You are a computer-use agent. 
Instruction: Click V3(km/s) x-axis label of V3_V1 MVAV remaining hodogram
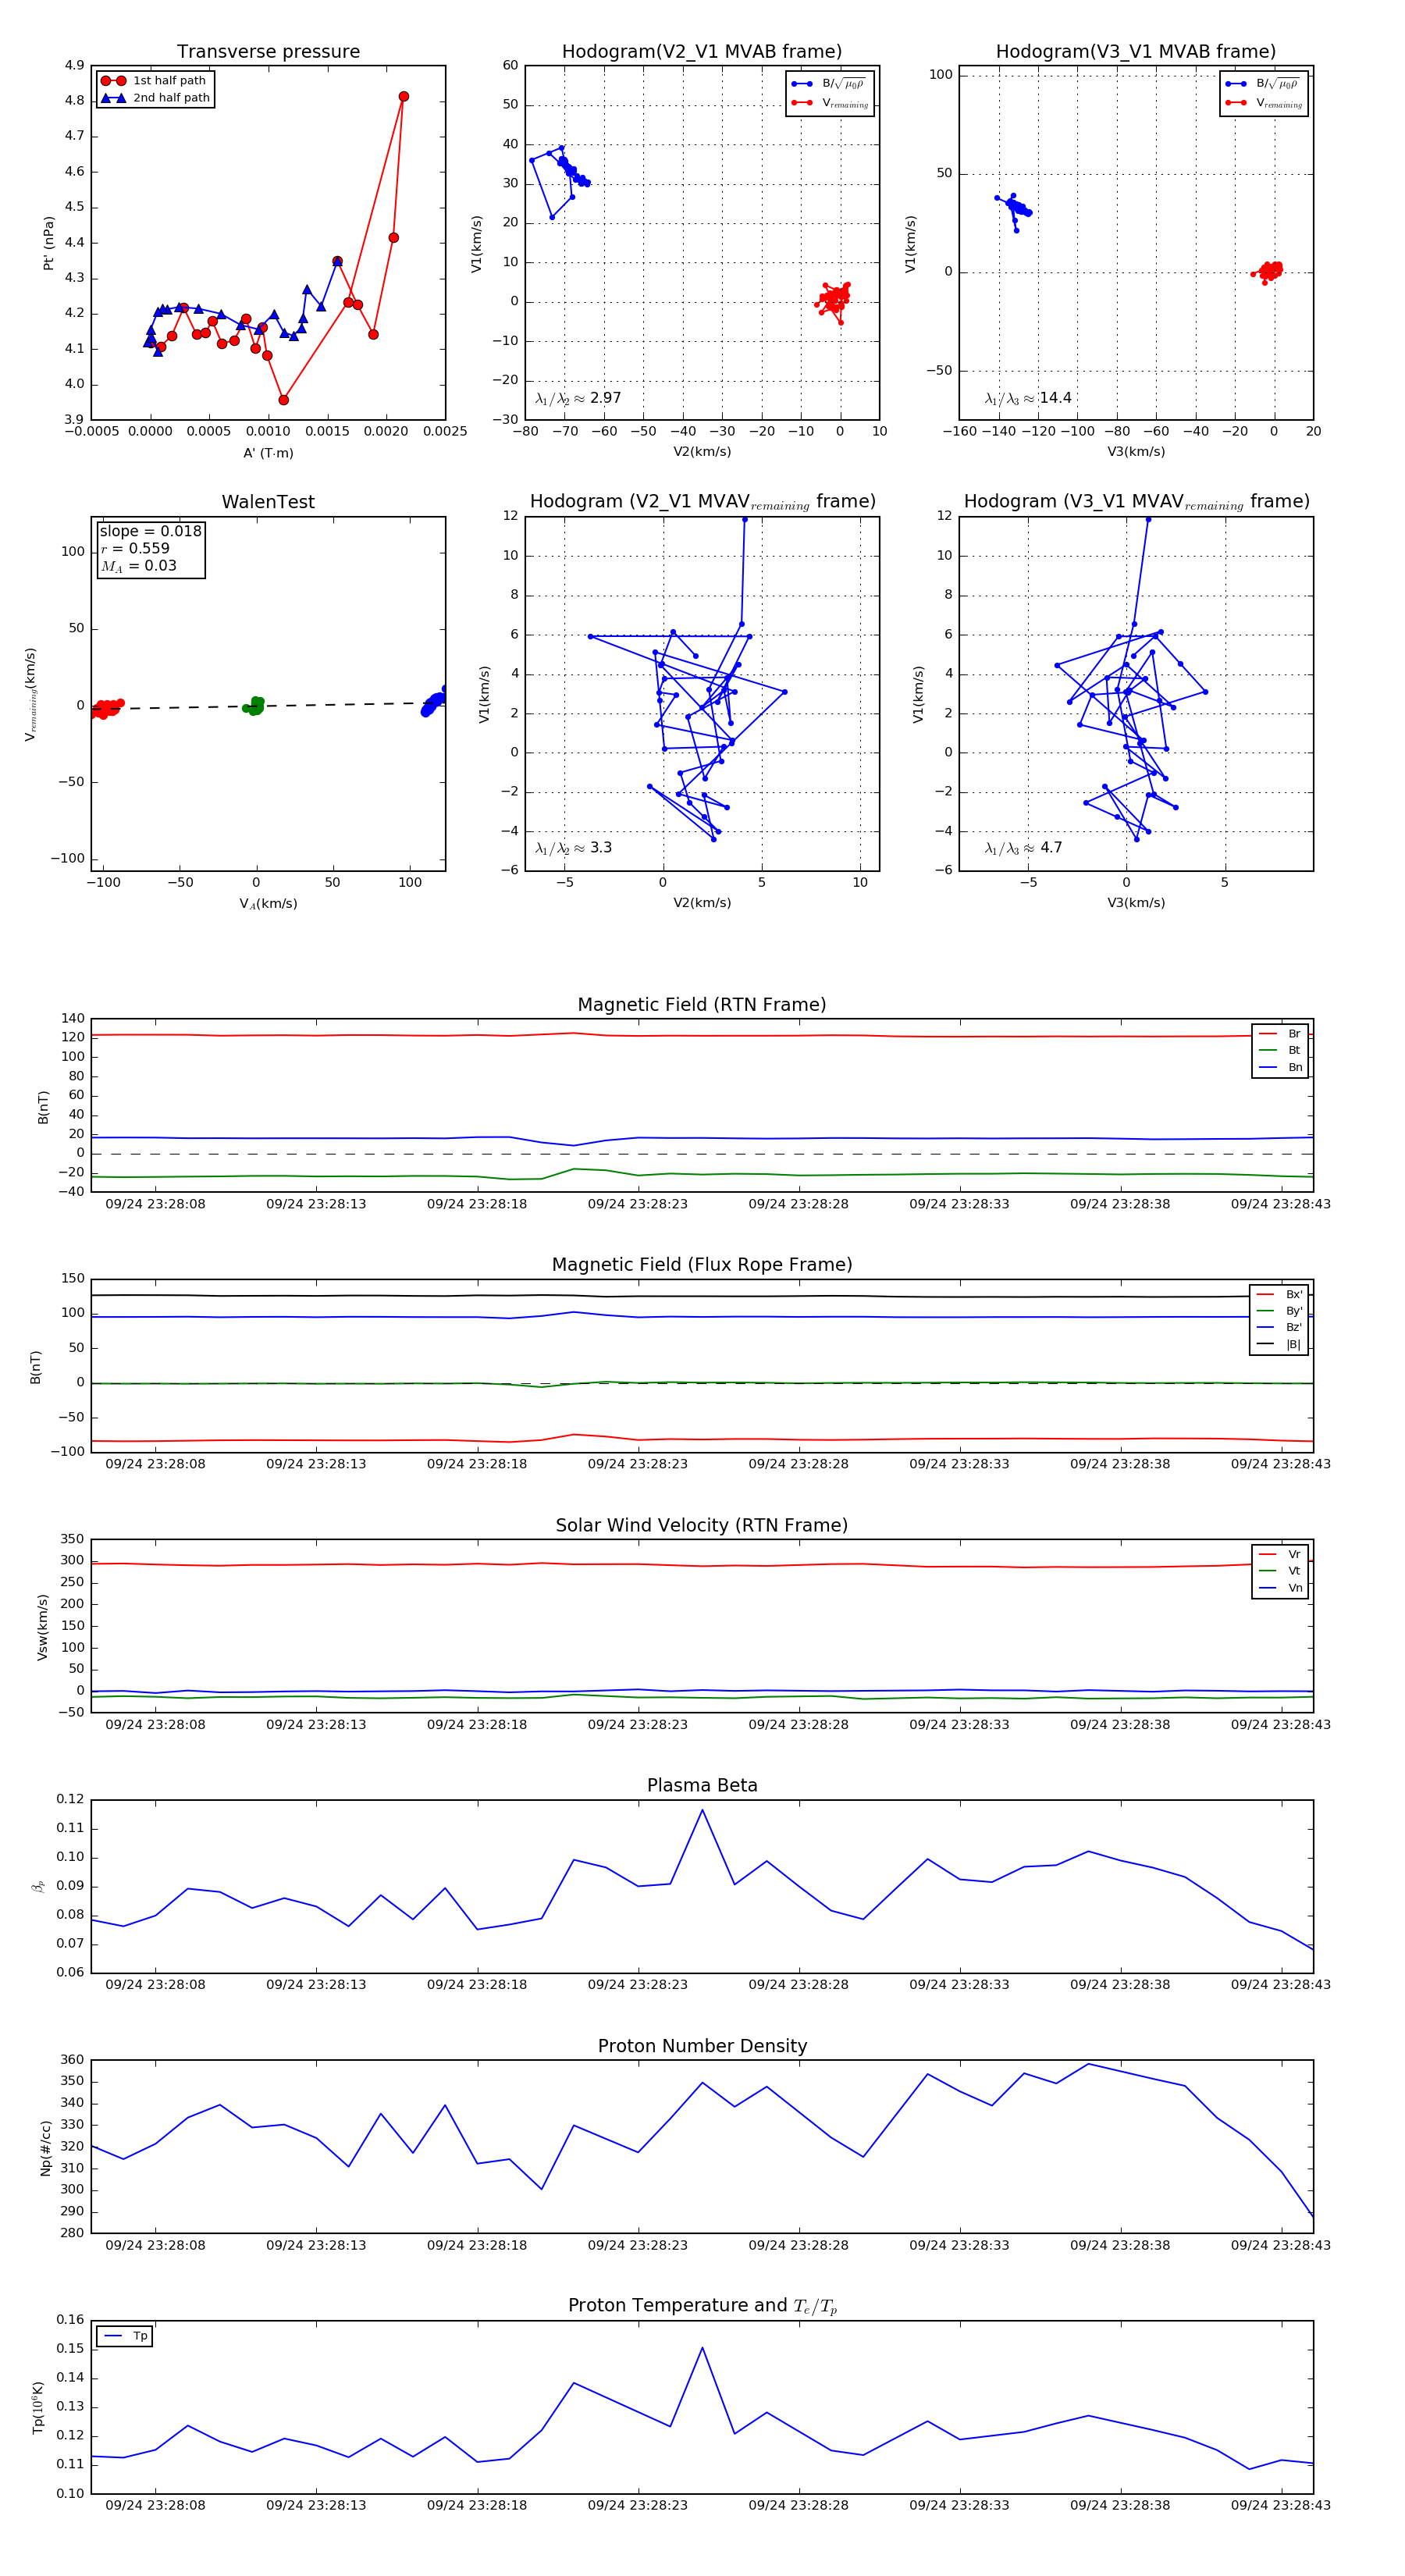[x=1136, y=903]
